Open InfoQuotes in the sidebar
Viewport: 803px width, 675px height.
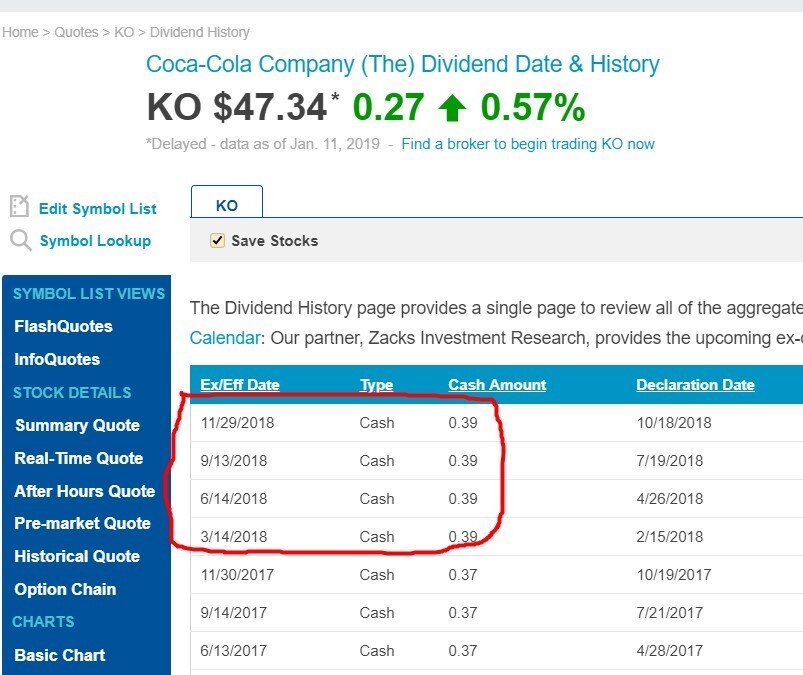(x=57, y=359)
